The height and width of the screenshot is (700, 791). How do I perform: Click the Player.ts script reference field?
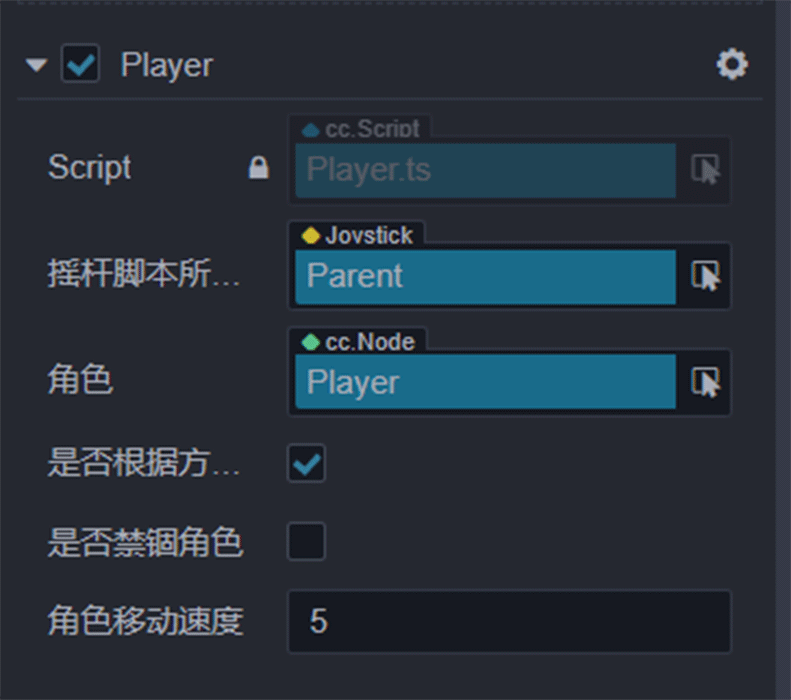pos(485,169)
